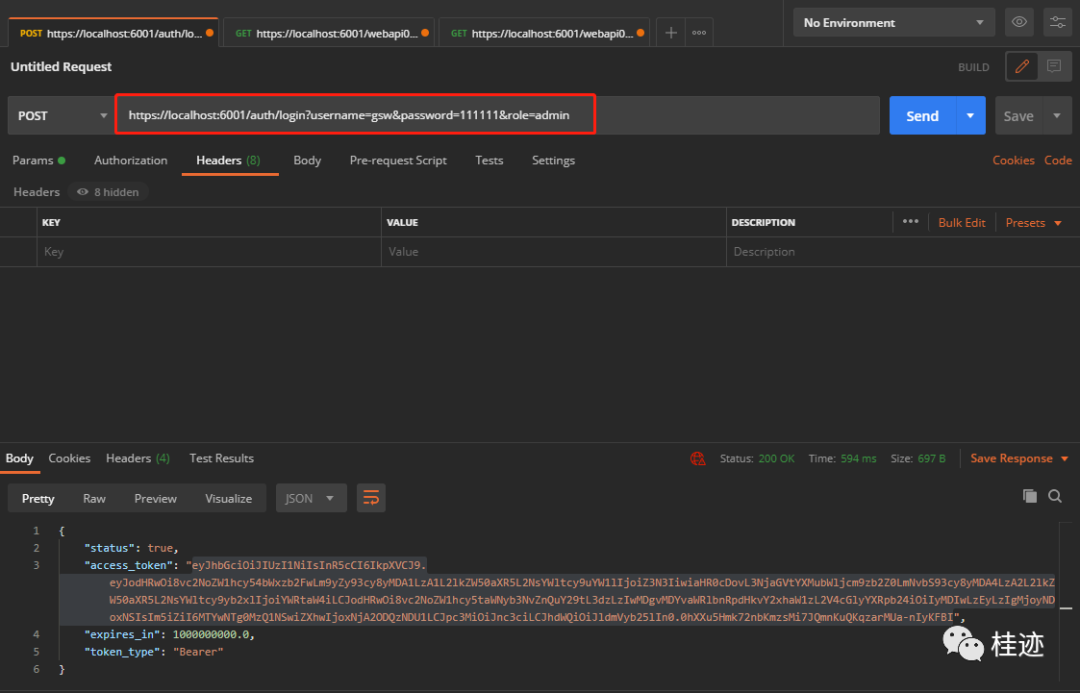Open tab options three-dots menu
The image size is (1080, 693).
point(698,32)
